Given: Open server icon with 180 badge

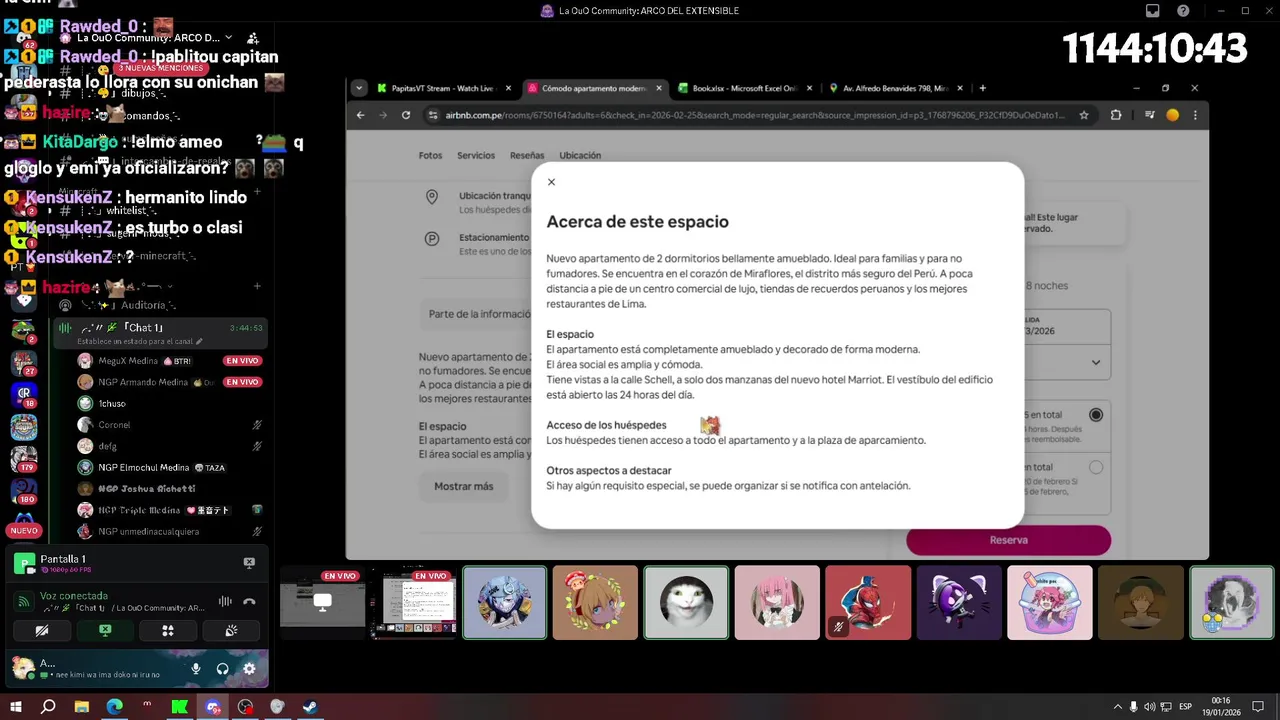Looking at the screenshot, I should pos(24,491).
